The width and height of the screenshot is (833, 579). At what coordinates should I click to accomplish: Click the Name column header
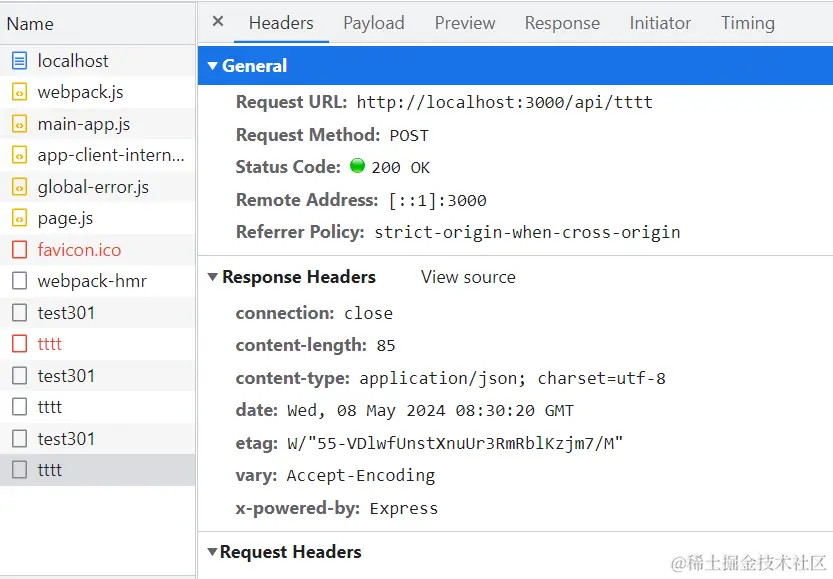point(30,23)
